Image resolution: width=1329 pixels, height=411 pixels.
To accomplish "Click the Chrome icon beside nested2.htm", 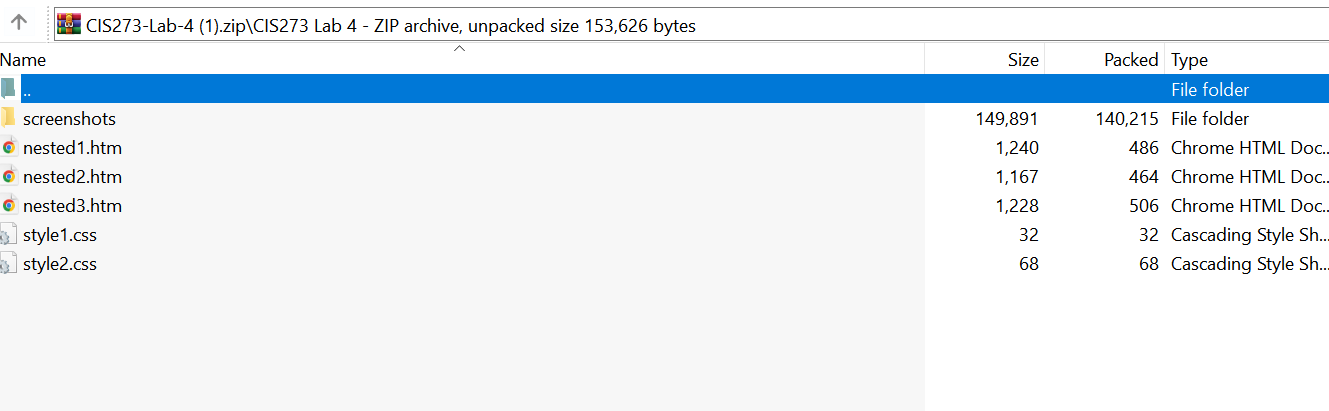I will tap(8, 177).
